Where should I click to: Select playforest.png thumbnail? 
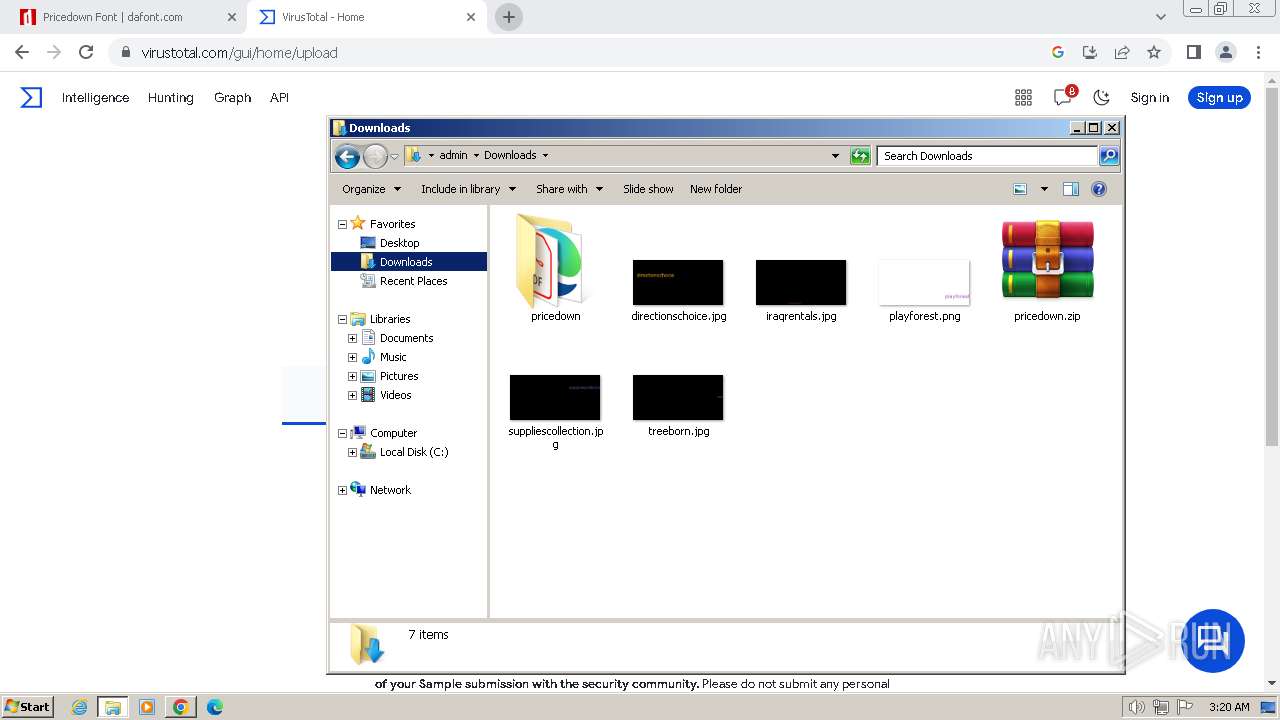924,282
